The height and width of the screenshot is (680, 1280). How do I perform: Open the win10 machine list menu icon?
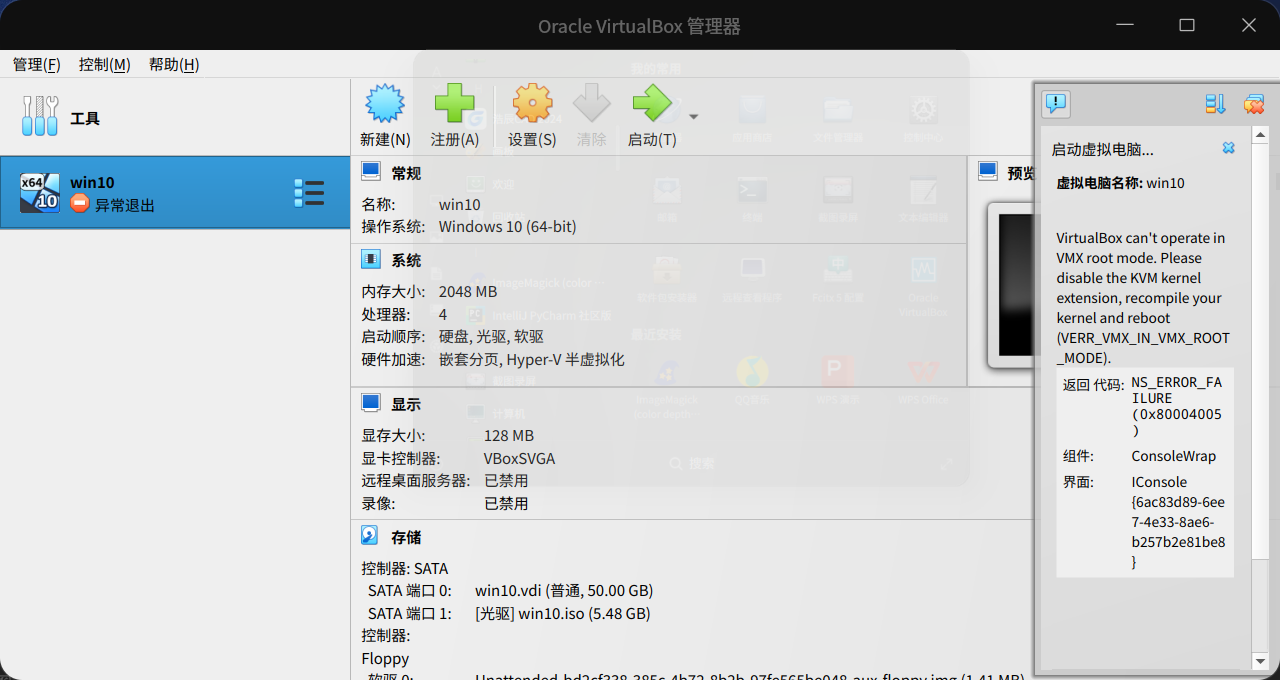(x=309, y=193)
